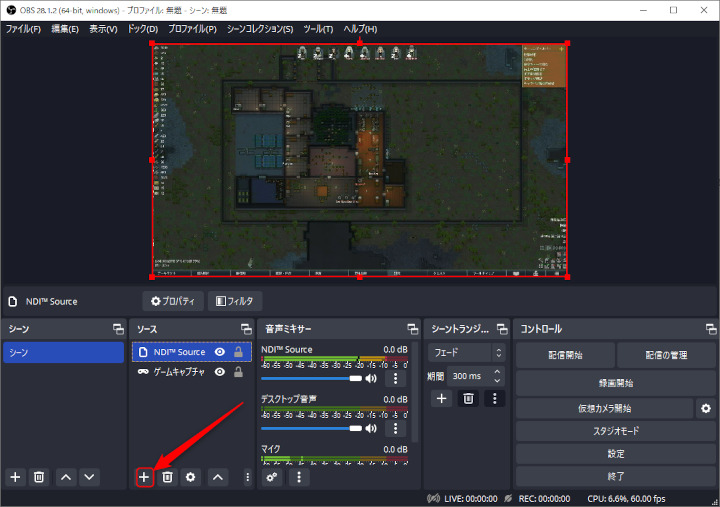Screen dimensions: 720x507
Task: Delete the selected scene with the trash icon
Action: (x=39, y=477)
